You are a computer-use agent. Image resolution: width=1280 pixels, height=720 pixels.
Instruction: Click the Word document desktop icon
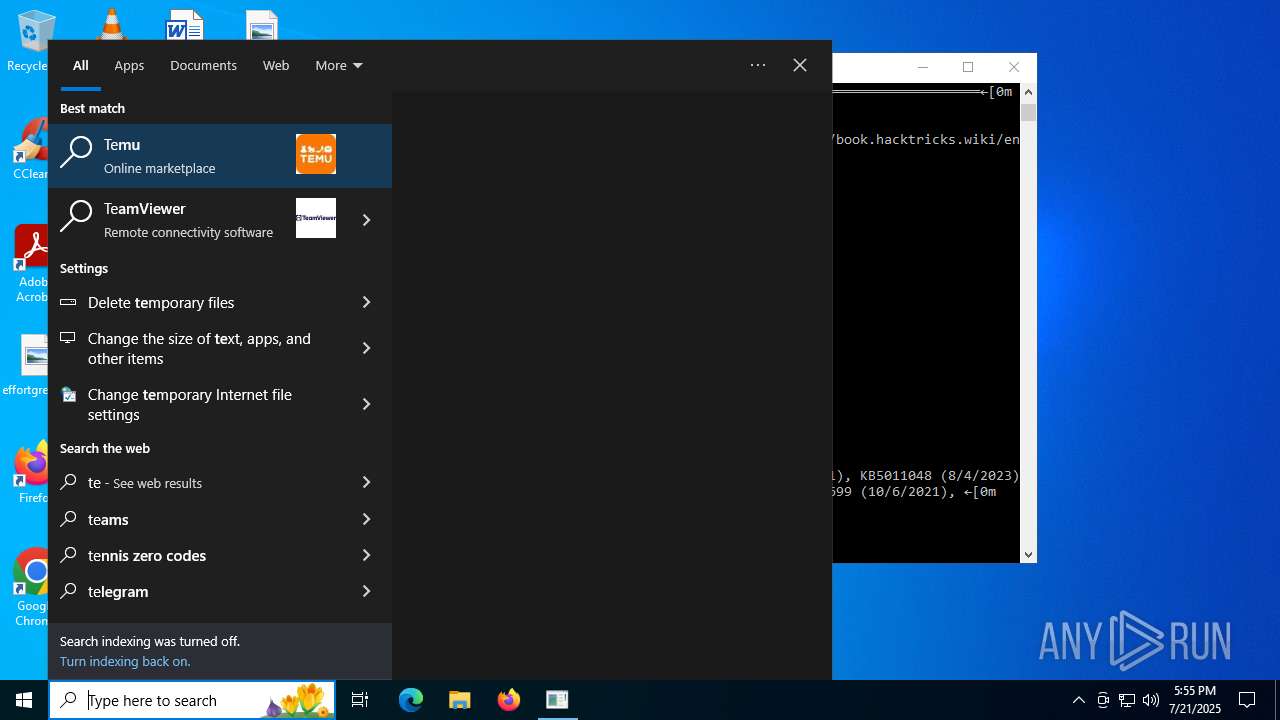click(185, 24)
